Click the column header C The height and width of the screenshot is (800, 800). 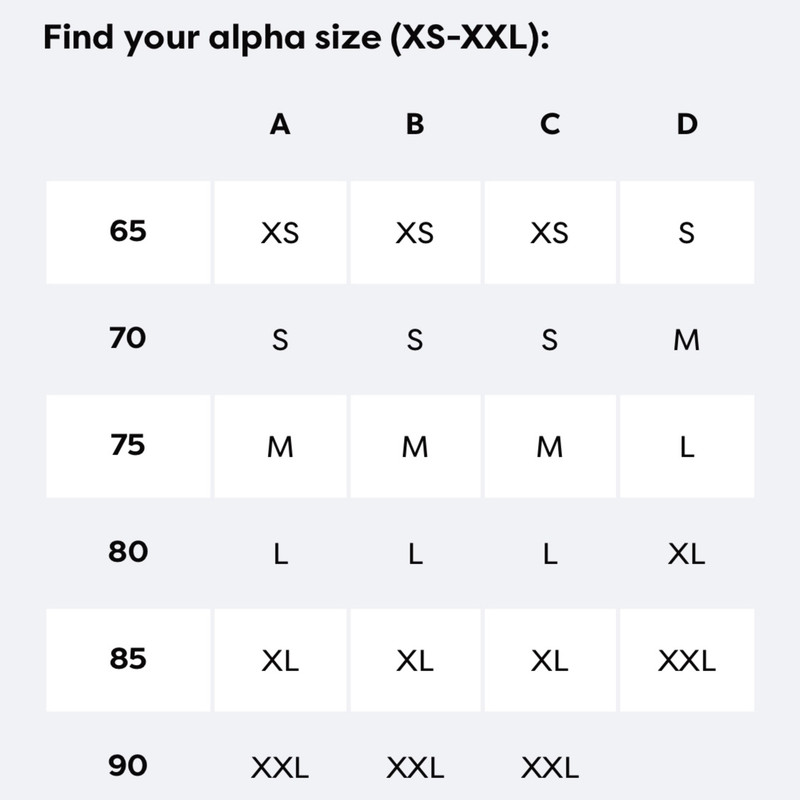[550, 124]
